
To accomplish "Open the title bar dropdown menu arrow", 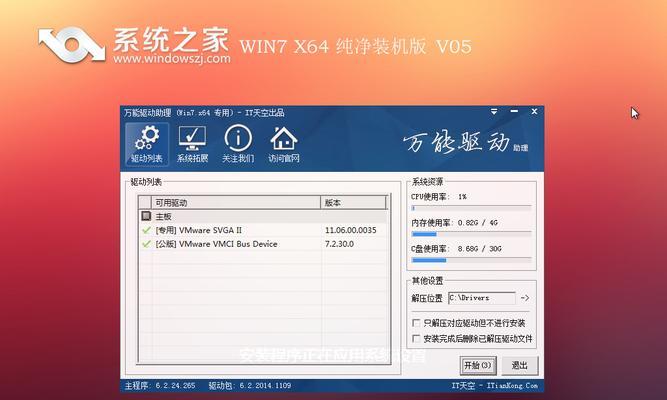I will [x=494, y=111].
